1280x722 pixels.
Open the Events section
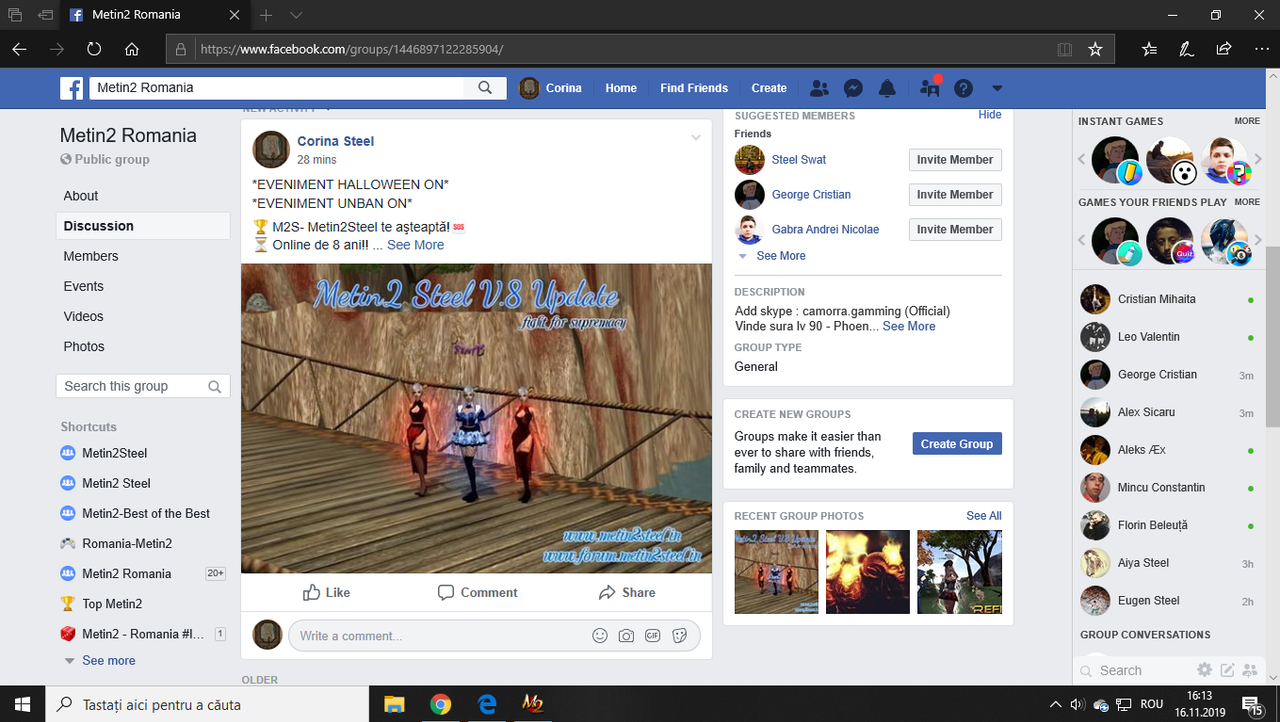point(84,286)
